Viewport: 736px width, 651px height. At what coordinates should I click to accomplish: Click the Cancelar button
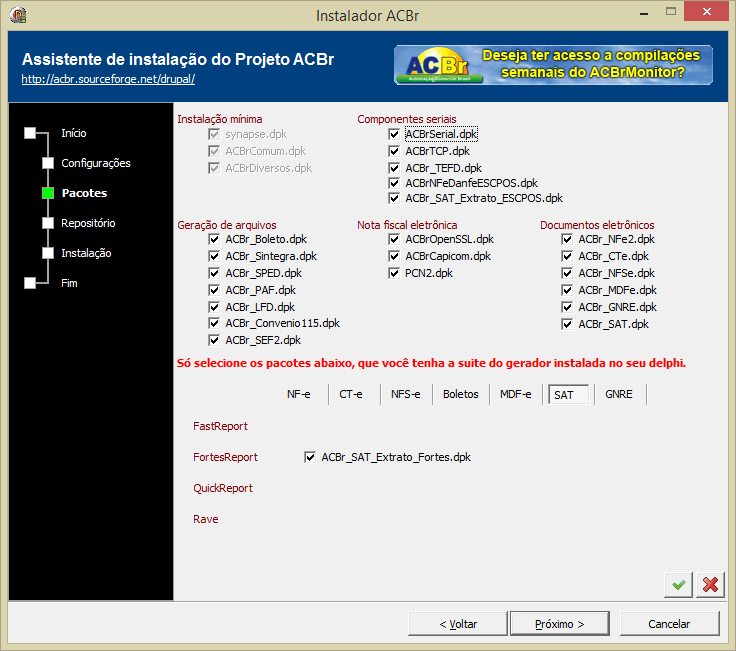669,624
